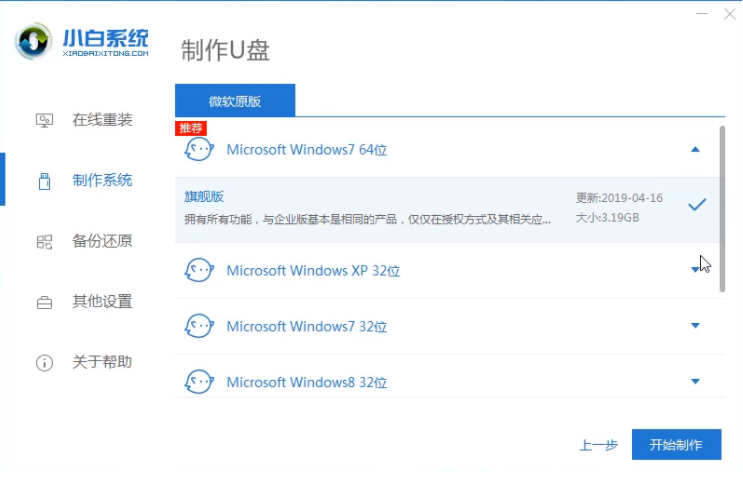The image size is (743, 479).
Task: Click the 其他设置 toolbox icon
Action: [x=44, y=302]
